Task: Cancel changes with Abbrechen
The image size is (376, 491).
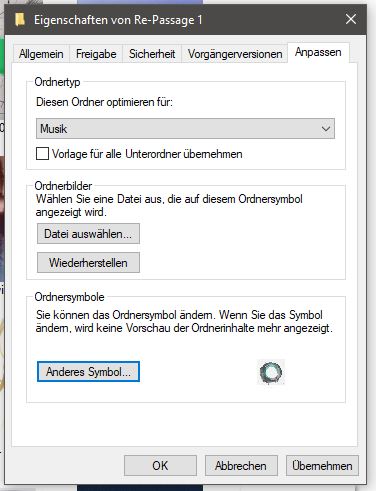Action: (241, 466)
